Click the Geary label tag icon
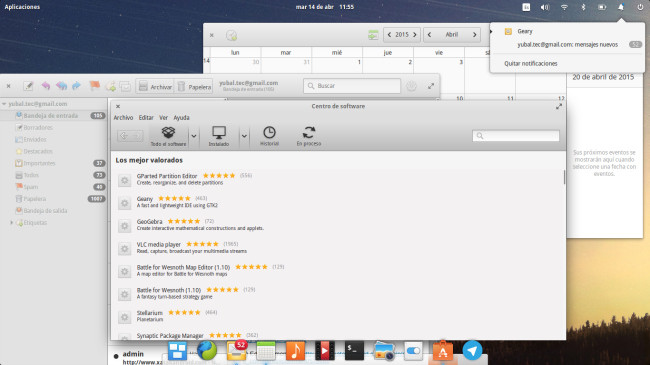 (x=110, y=86)
